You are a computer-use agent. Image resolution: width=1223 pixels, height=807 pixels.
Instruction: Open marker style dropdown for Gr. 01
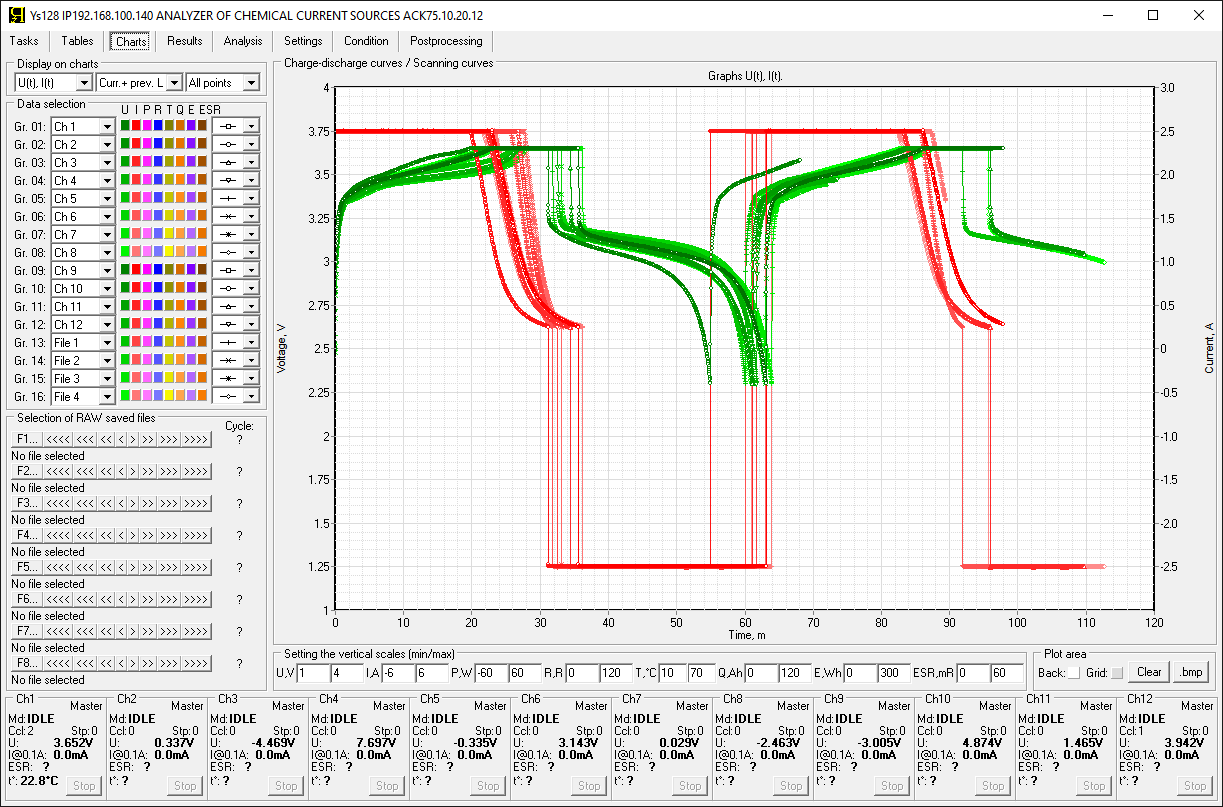pyautogui.click(x=251, y=127)
